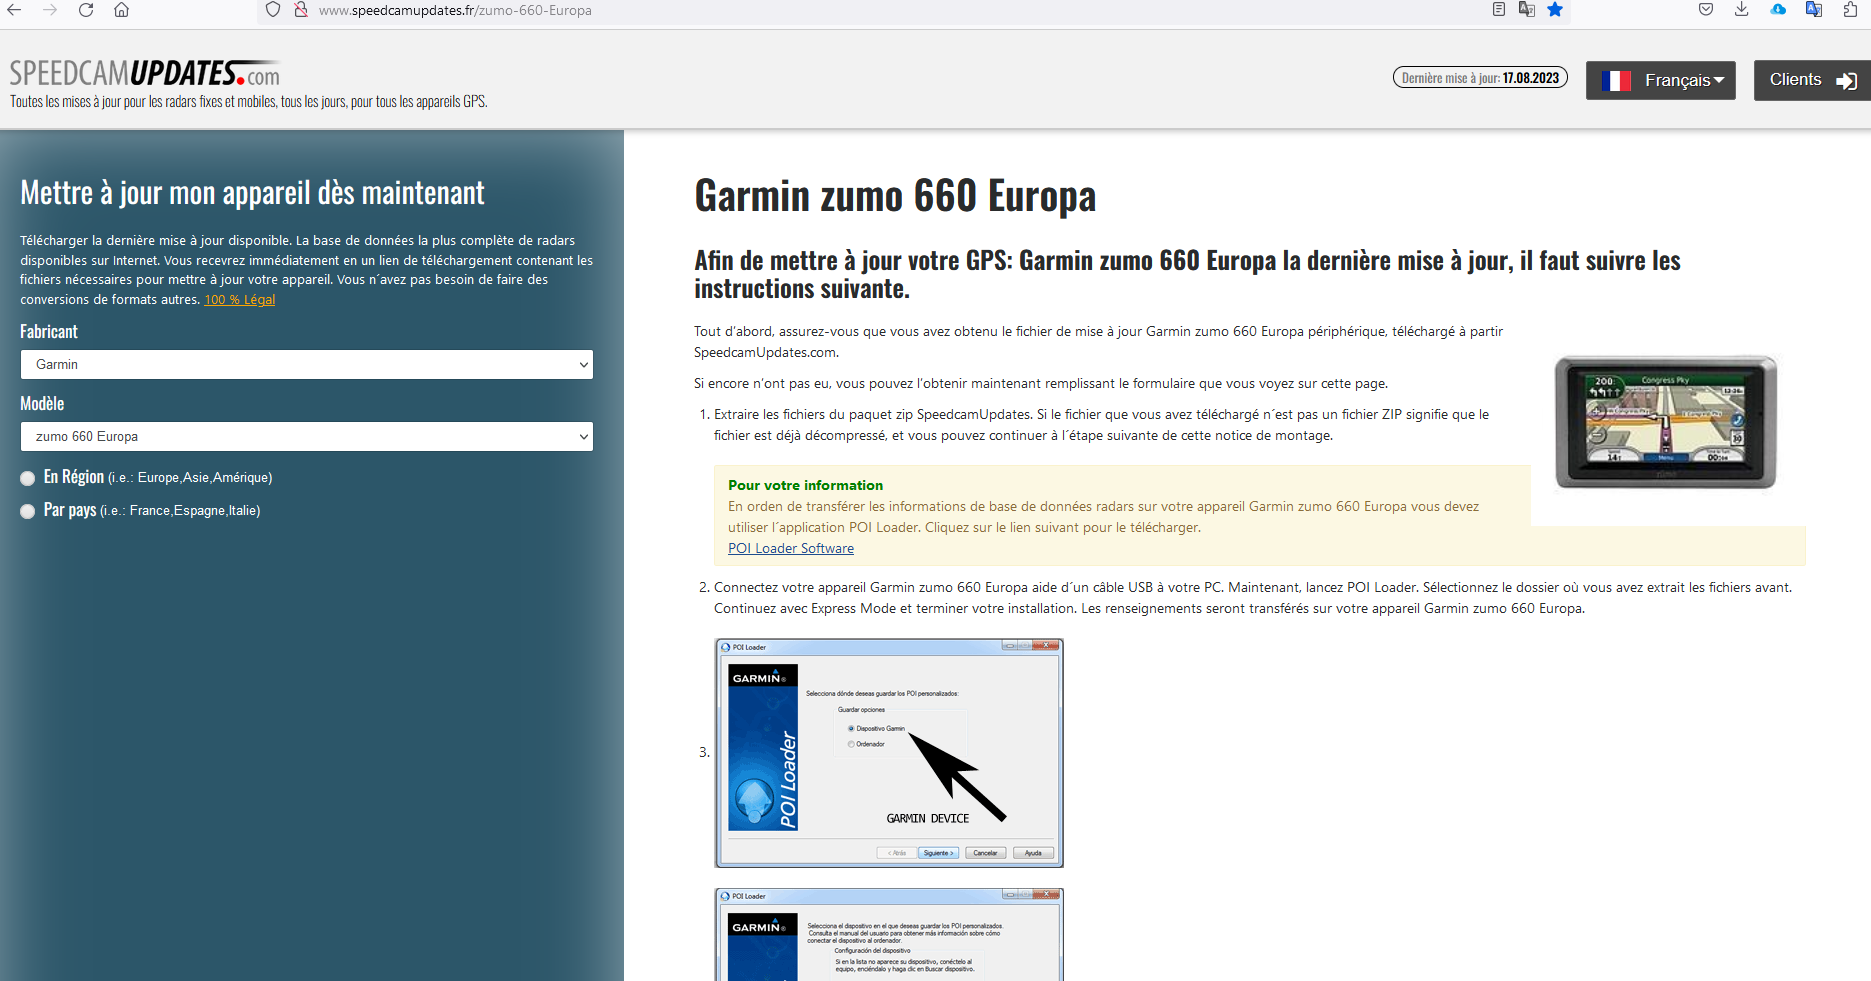Open the browser home page
1871x981 pixels.
tap(121, 10)
